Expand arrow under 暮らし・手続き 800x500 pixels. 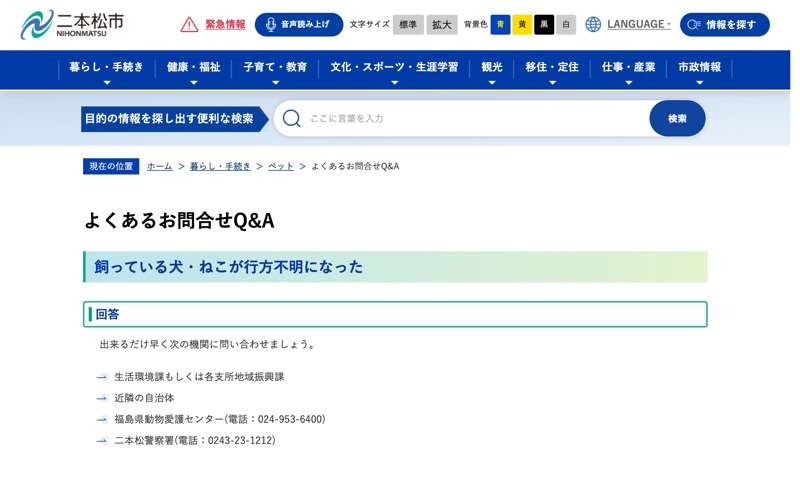coord(107,83)
